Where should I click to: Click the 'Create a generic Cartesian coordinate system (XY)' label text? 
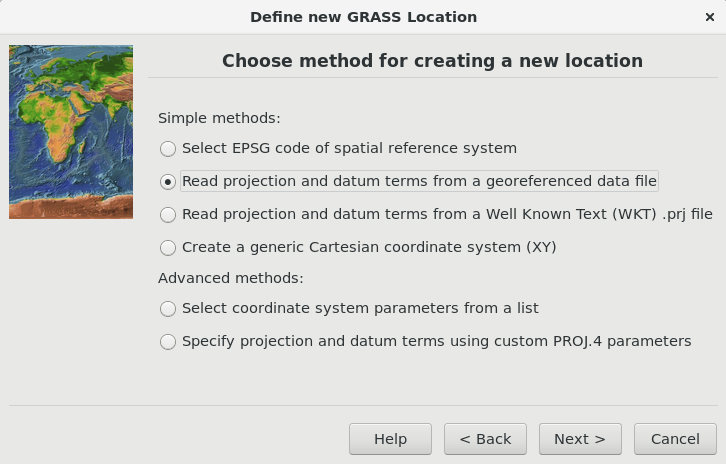[369, 247]
